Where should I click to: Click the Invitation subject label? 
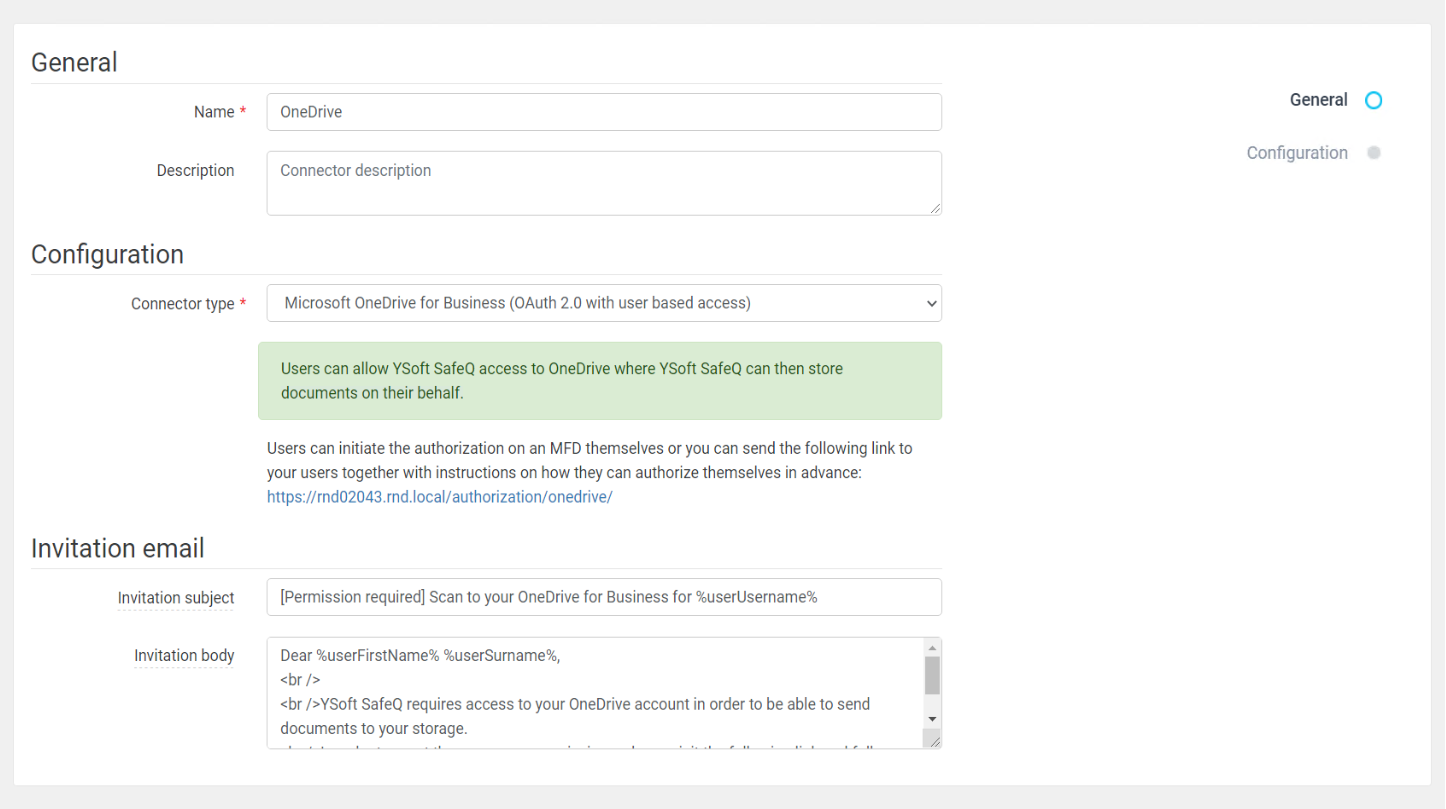coord(176,598)
